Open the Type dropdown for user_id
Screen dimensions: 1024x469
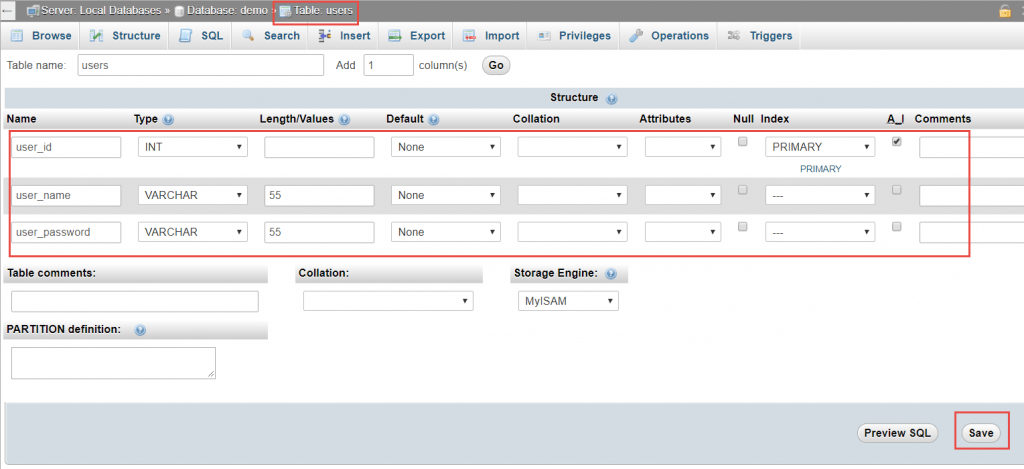coord(192,147)
